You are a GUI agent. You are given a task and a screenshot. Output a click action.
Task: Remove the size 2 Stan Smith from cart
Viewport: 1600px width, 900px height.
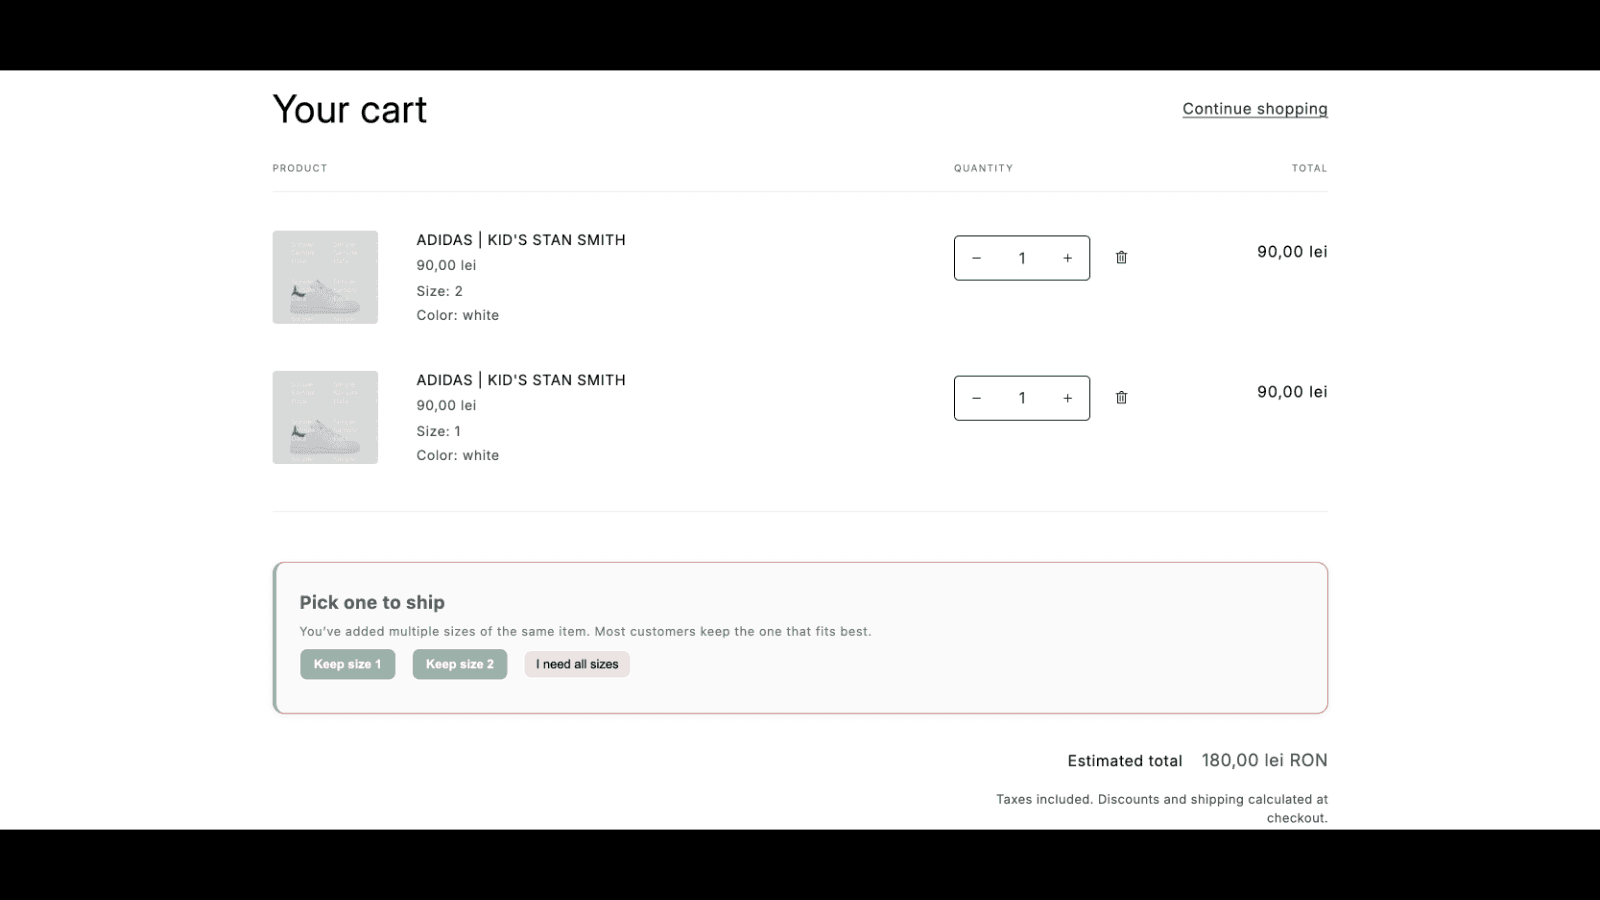1121,258
